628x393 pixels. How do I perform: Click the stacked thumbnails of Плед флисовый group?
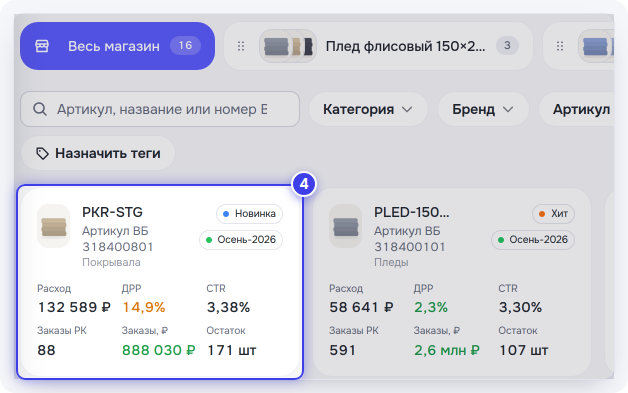pyautogui.click(x=288, y=46)
